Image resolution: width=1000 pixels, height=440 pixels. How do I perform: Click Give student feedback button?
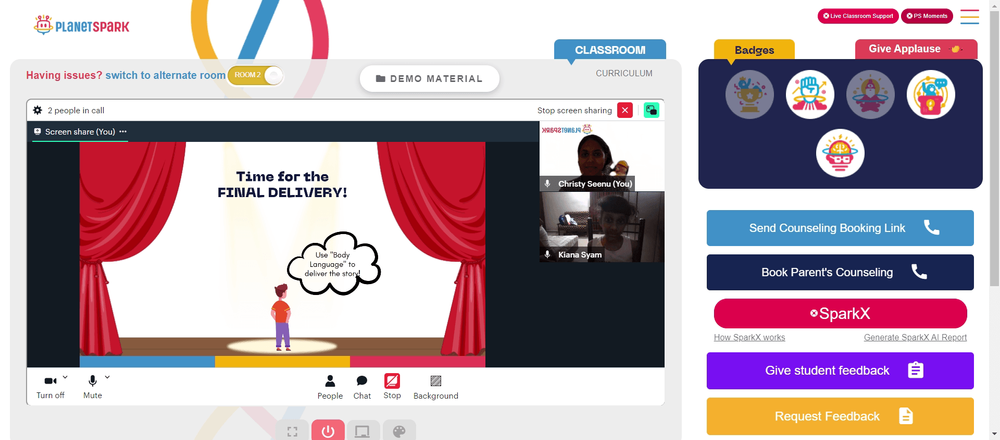pos(840,370)
